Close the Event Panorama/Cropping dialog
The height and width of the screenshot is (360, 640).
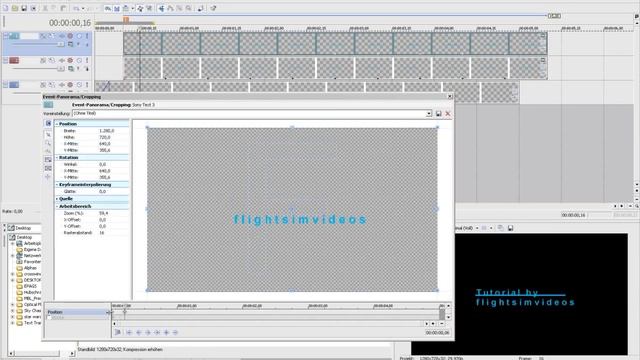click(x=450, y=97)
